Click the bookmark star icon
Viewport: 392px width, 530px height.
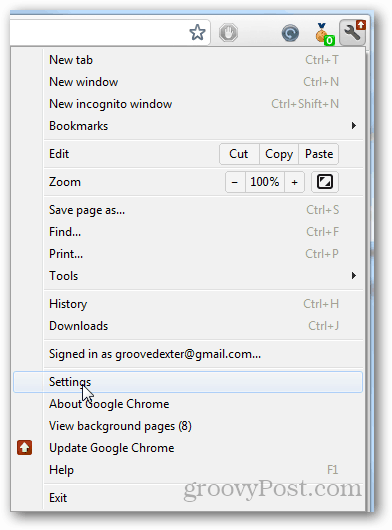coord(197,32)
